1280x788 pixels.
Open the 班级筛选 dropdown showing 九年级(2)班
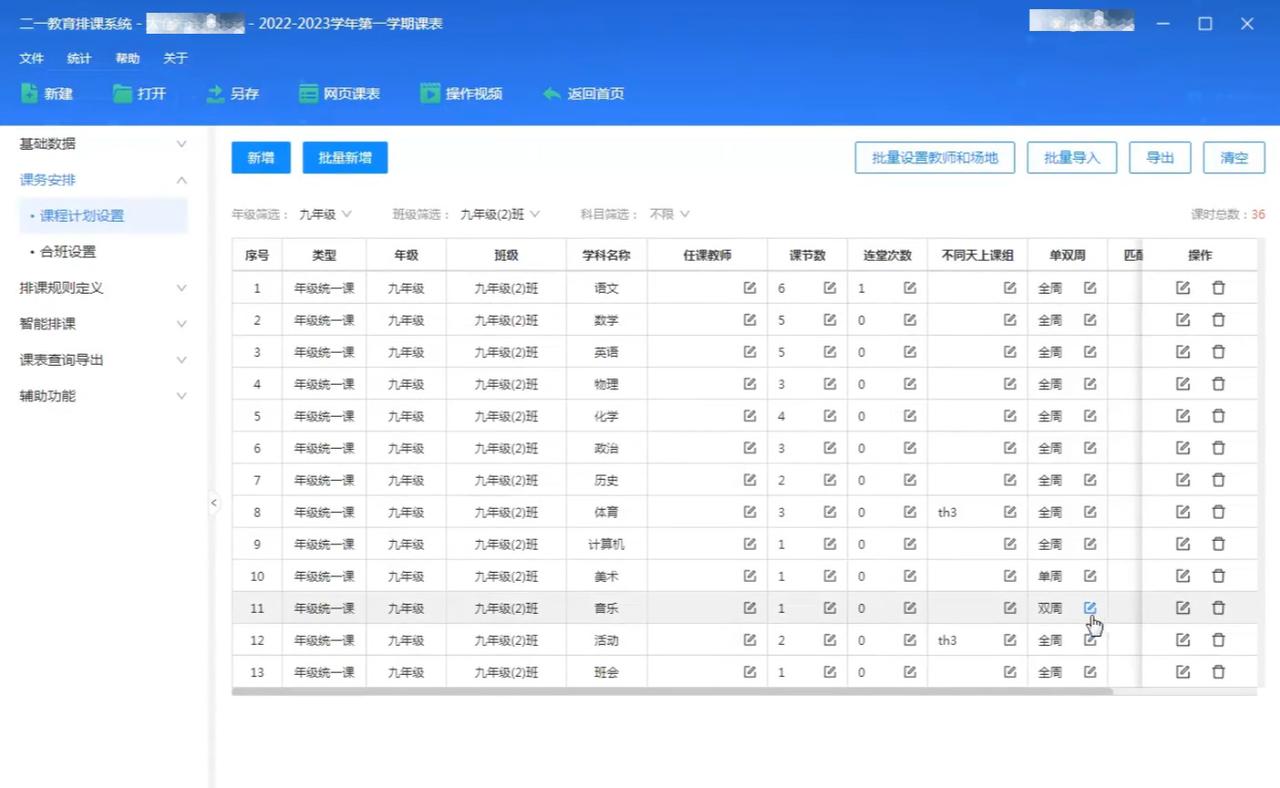click(500, 214)
